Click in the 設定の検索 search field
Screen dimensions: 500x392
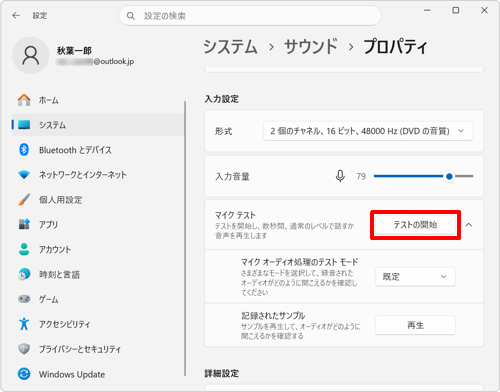[x=250, y=16]
